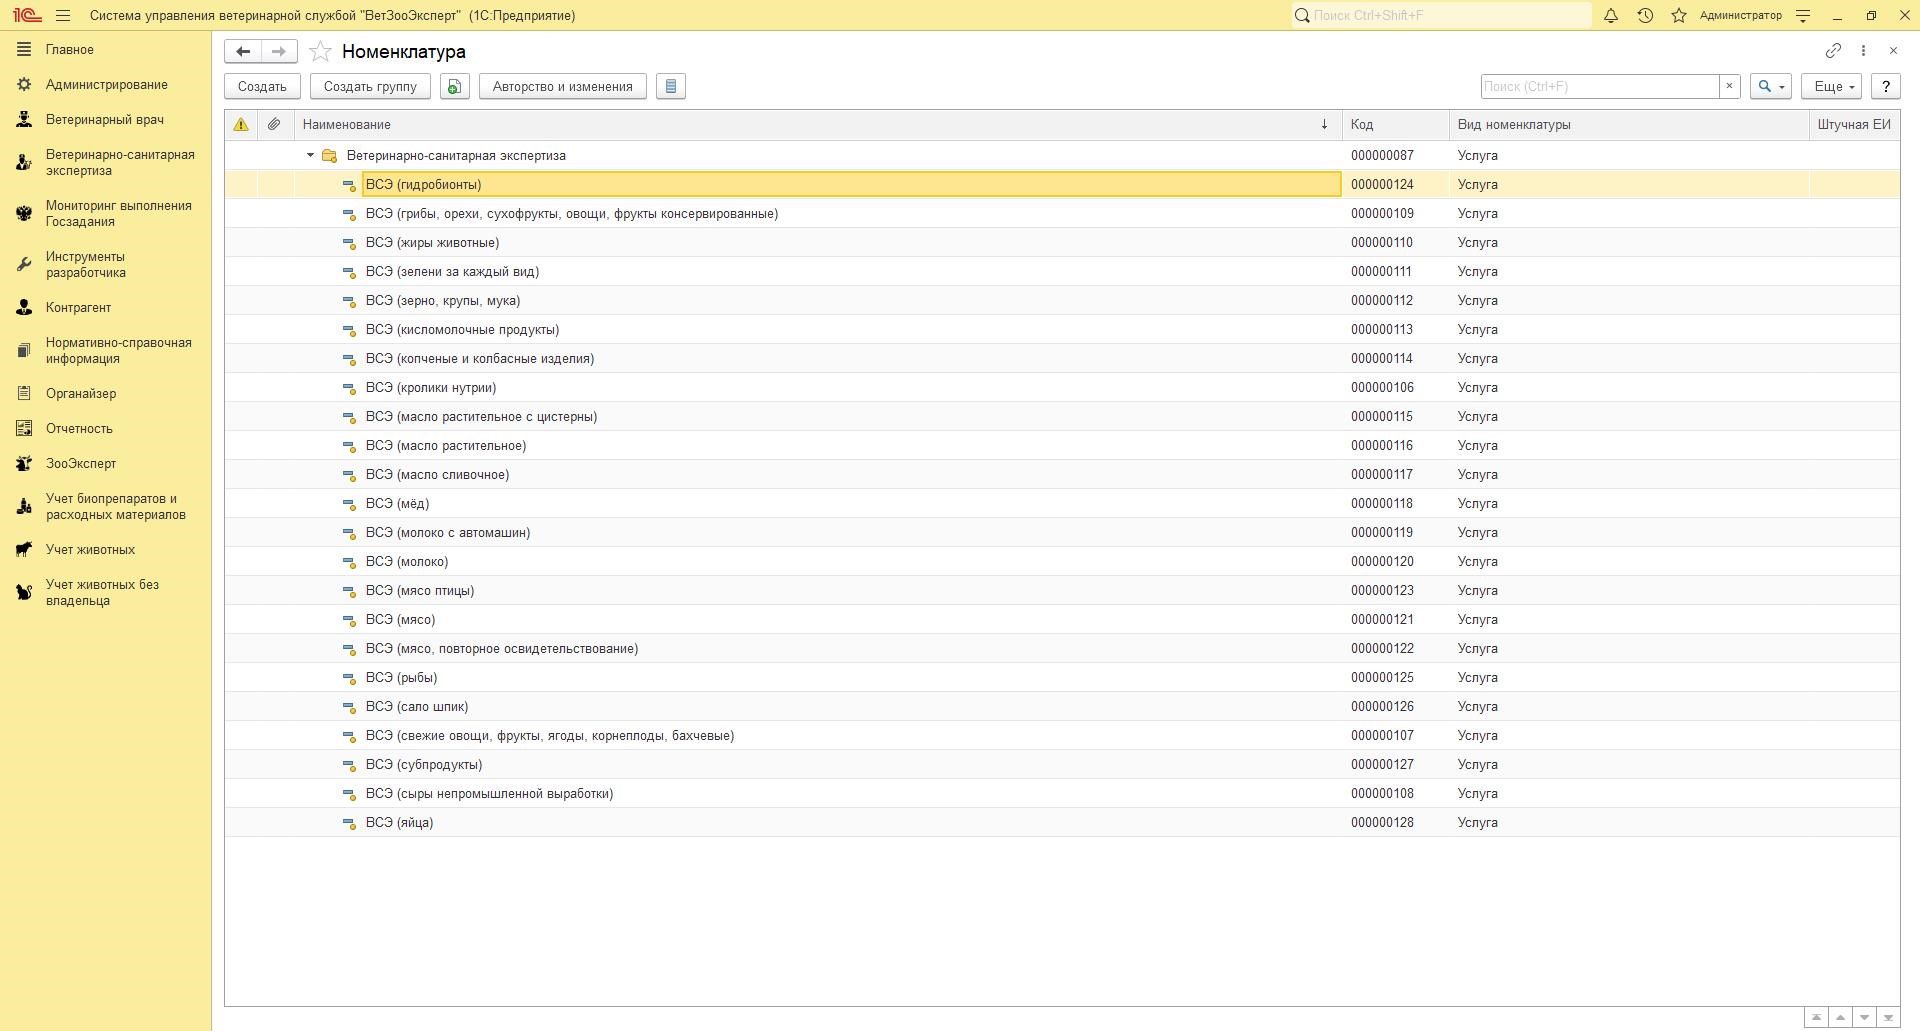Select row ВСЭ (мёд)
1920x1031 pixels.
click(1061, 504)
